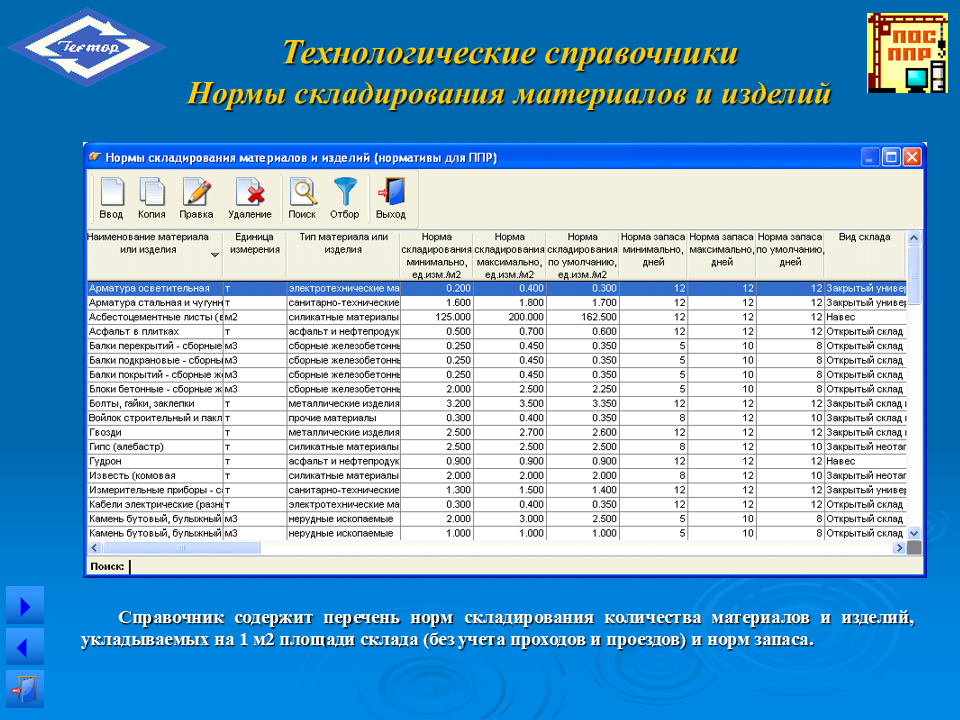Click the horizontal scrollbar thumb

click(181, 548)
